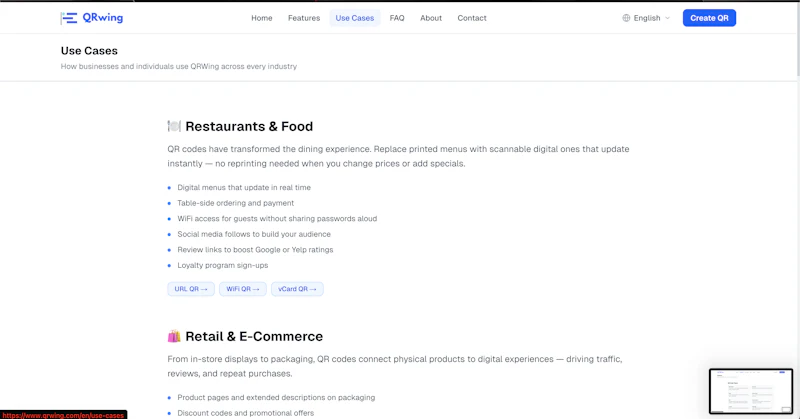Click the qrwing.com URL status text
Viewport: 800px width, 419px height.
click(x=63, y=415)
